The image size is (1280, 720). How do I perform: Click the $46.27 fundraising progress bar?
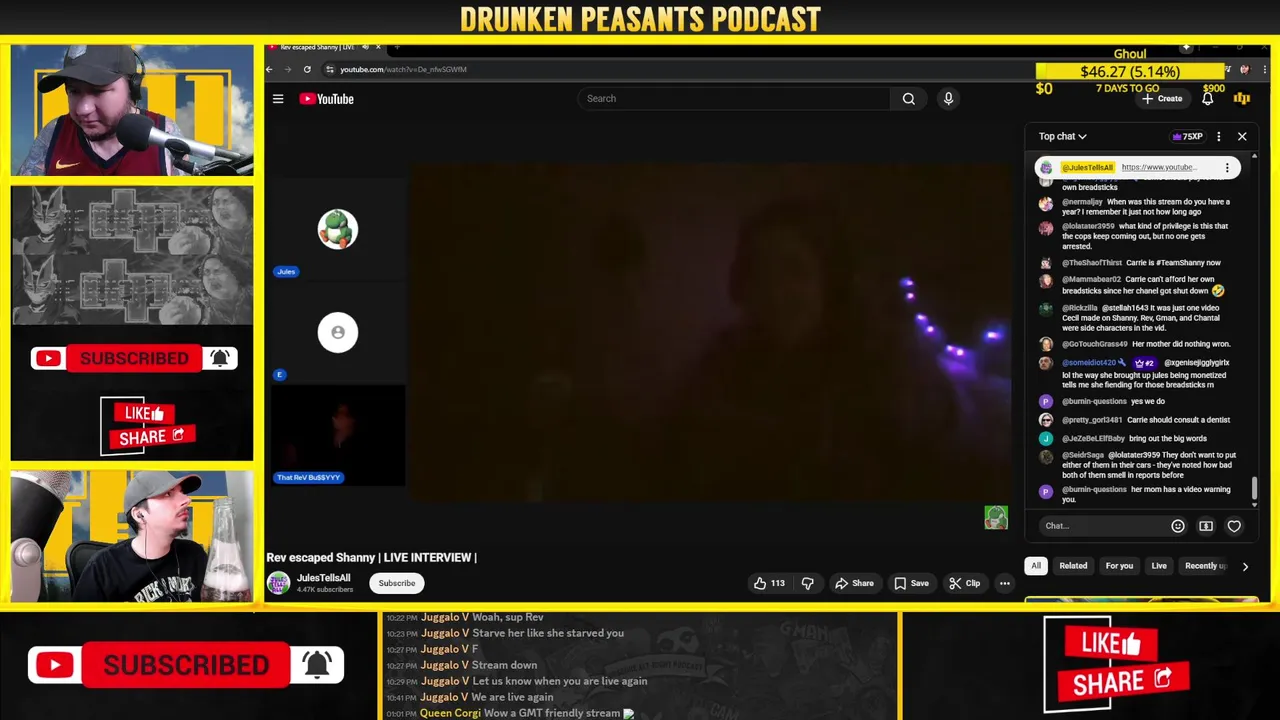[x=1130, y=71]
